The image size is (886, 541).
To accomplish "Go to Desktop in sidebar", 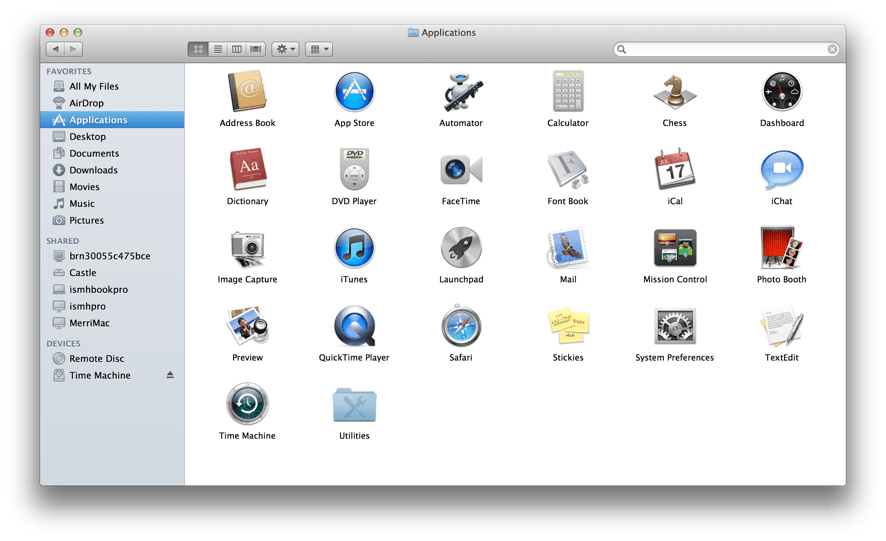I will [x=112, y=136].
